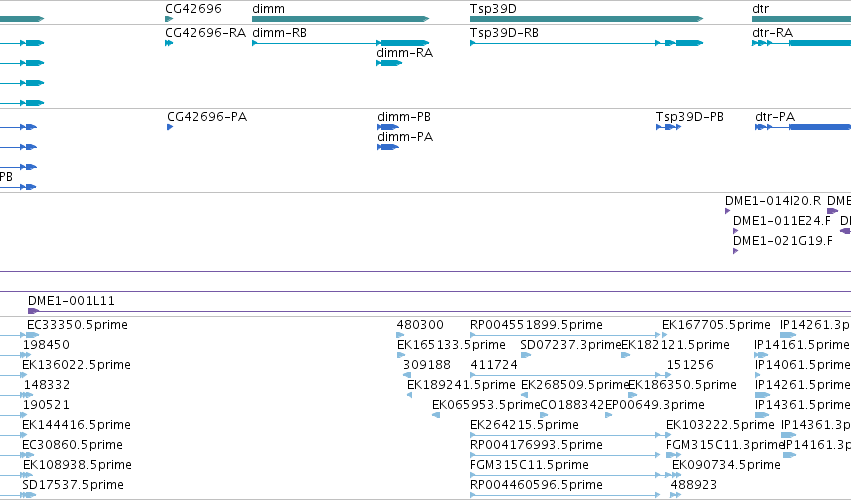Select the FGM315C11.5prime EST label
This screenshot has height=500, width=851.
pos(529,465)
